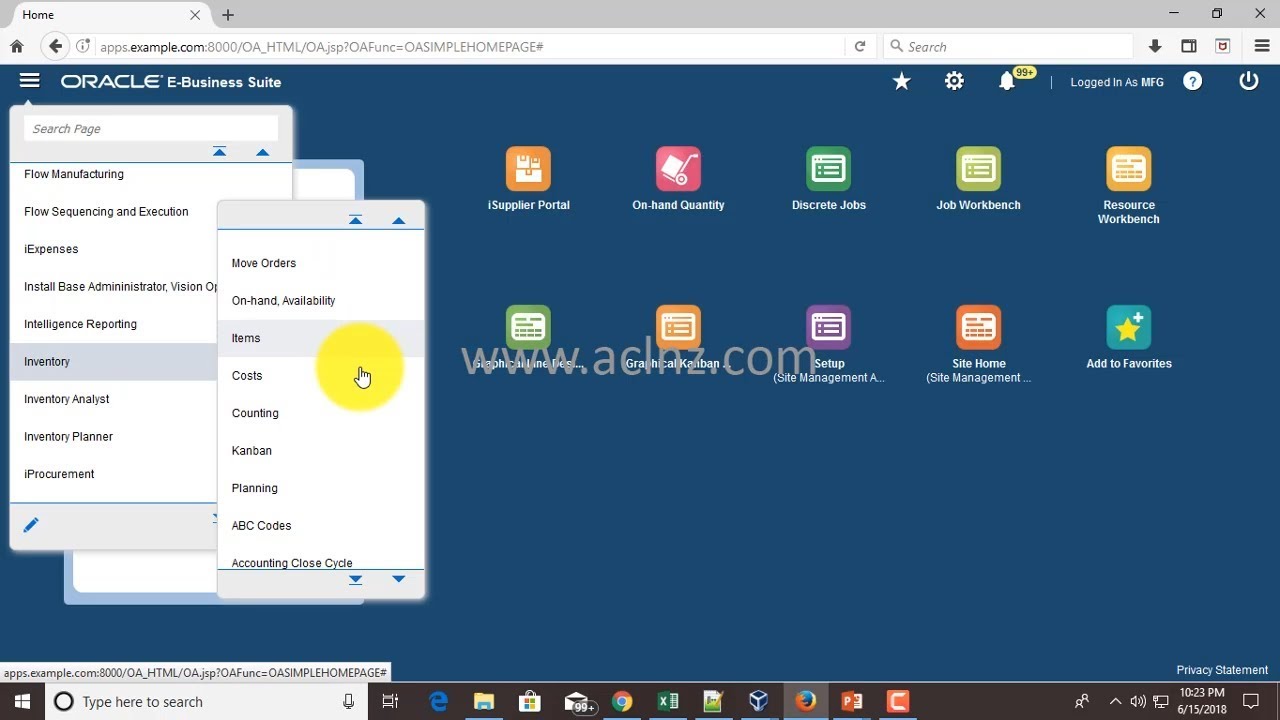The height and width of the screenshot is (720, 1280).
Task: Click the Windows taskbar search box
Action: point(205,701)
